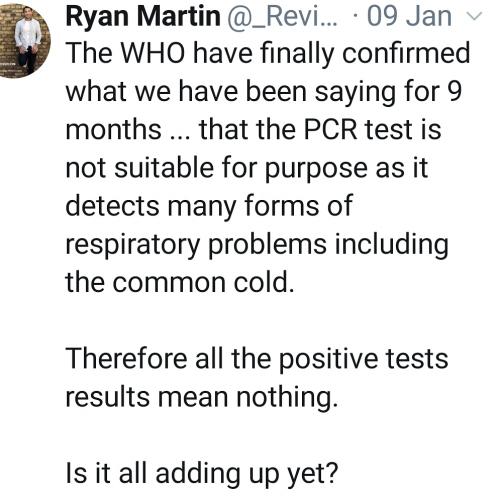Click the line 'The WHO have finally confirmed'
The height and width of the screenshot is (500, 500).
[x=268, y=53]
